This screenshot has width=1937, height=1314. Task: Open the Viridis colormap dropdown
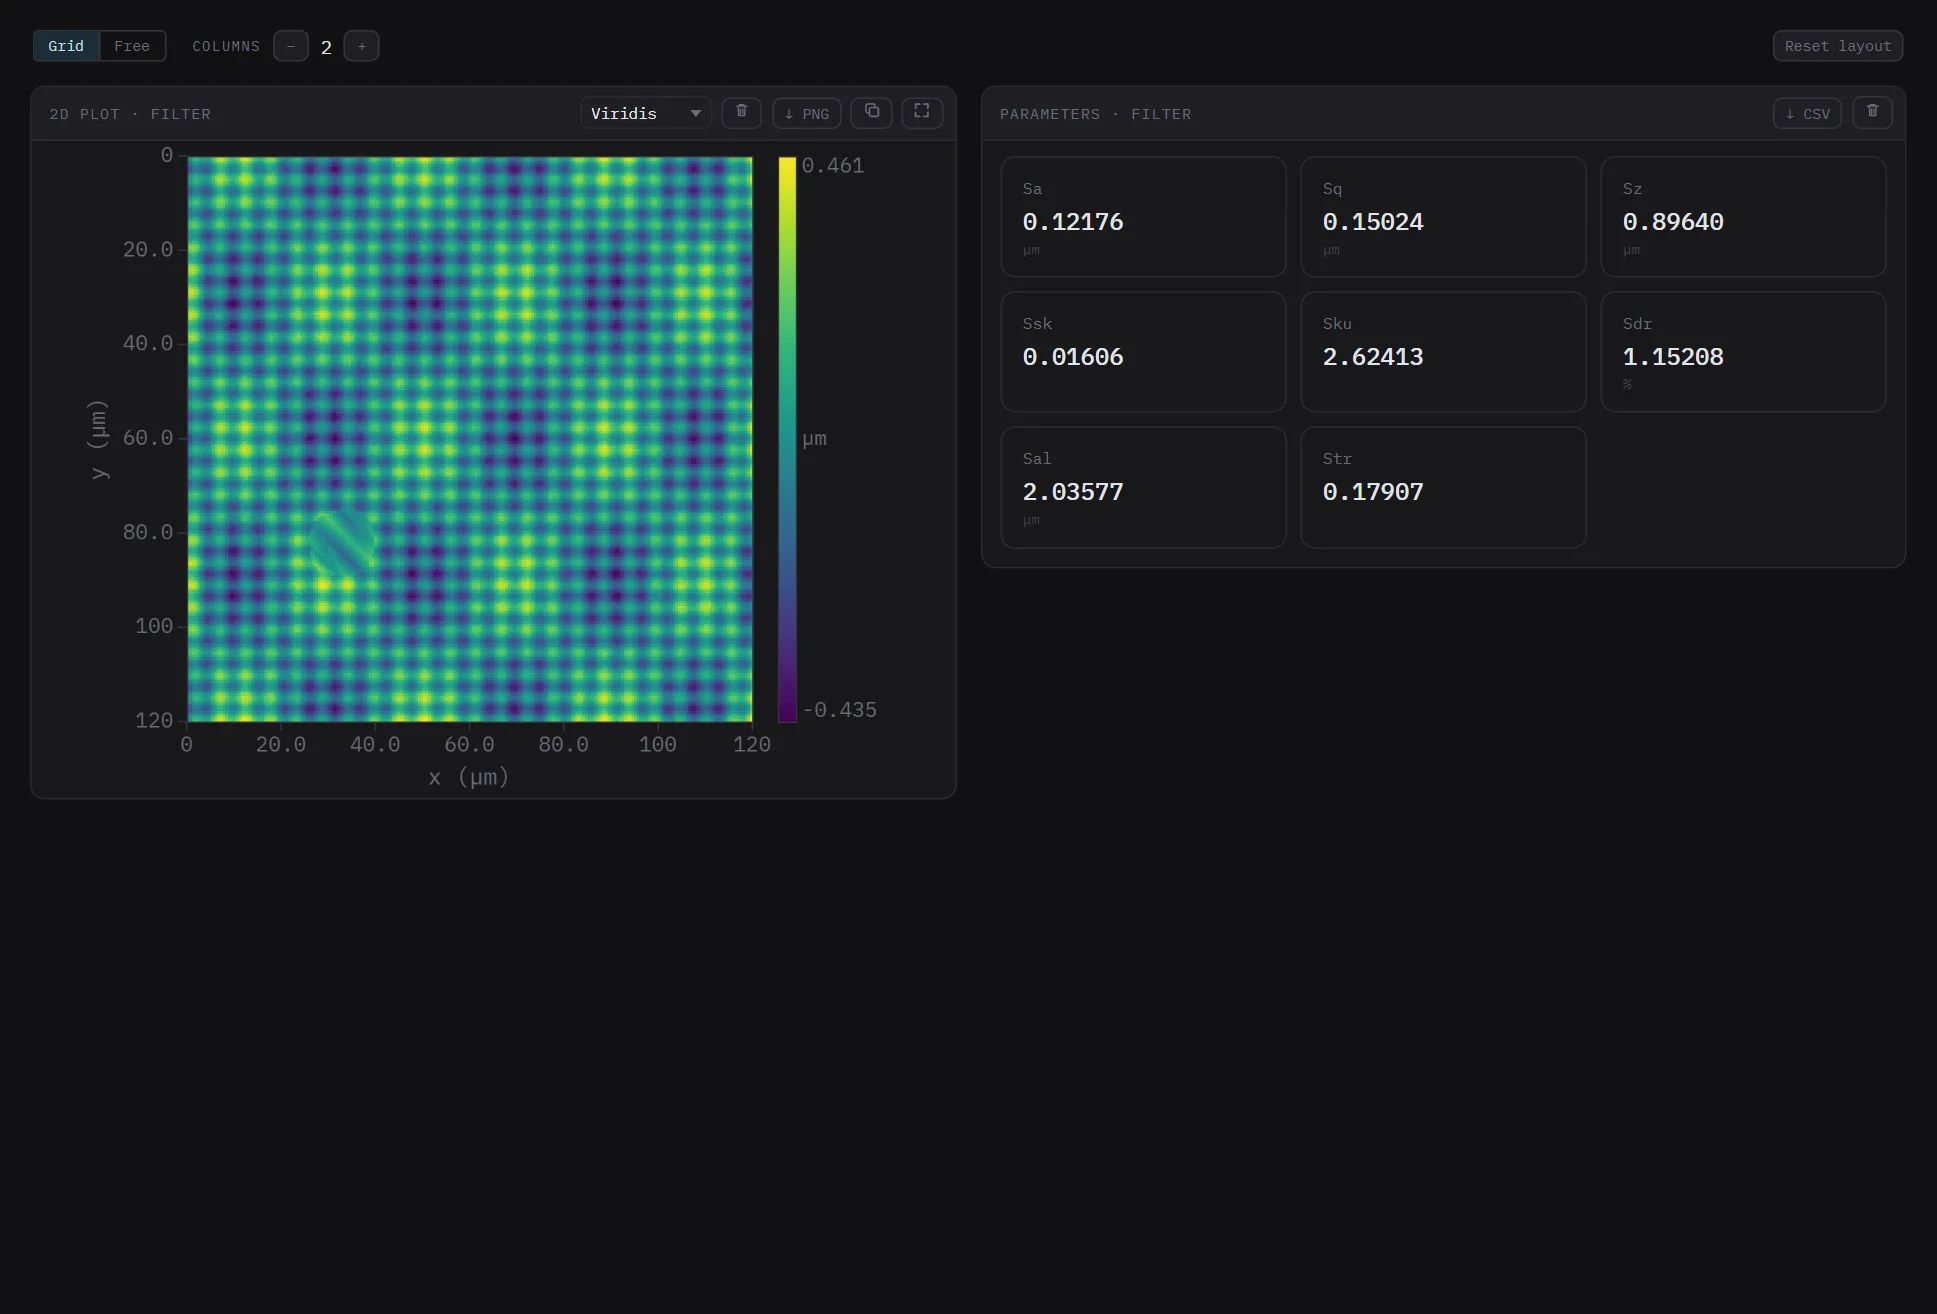(646, 113)
